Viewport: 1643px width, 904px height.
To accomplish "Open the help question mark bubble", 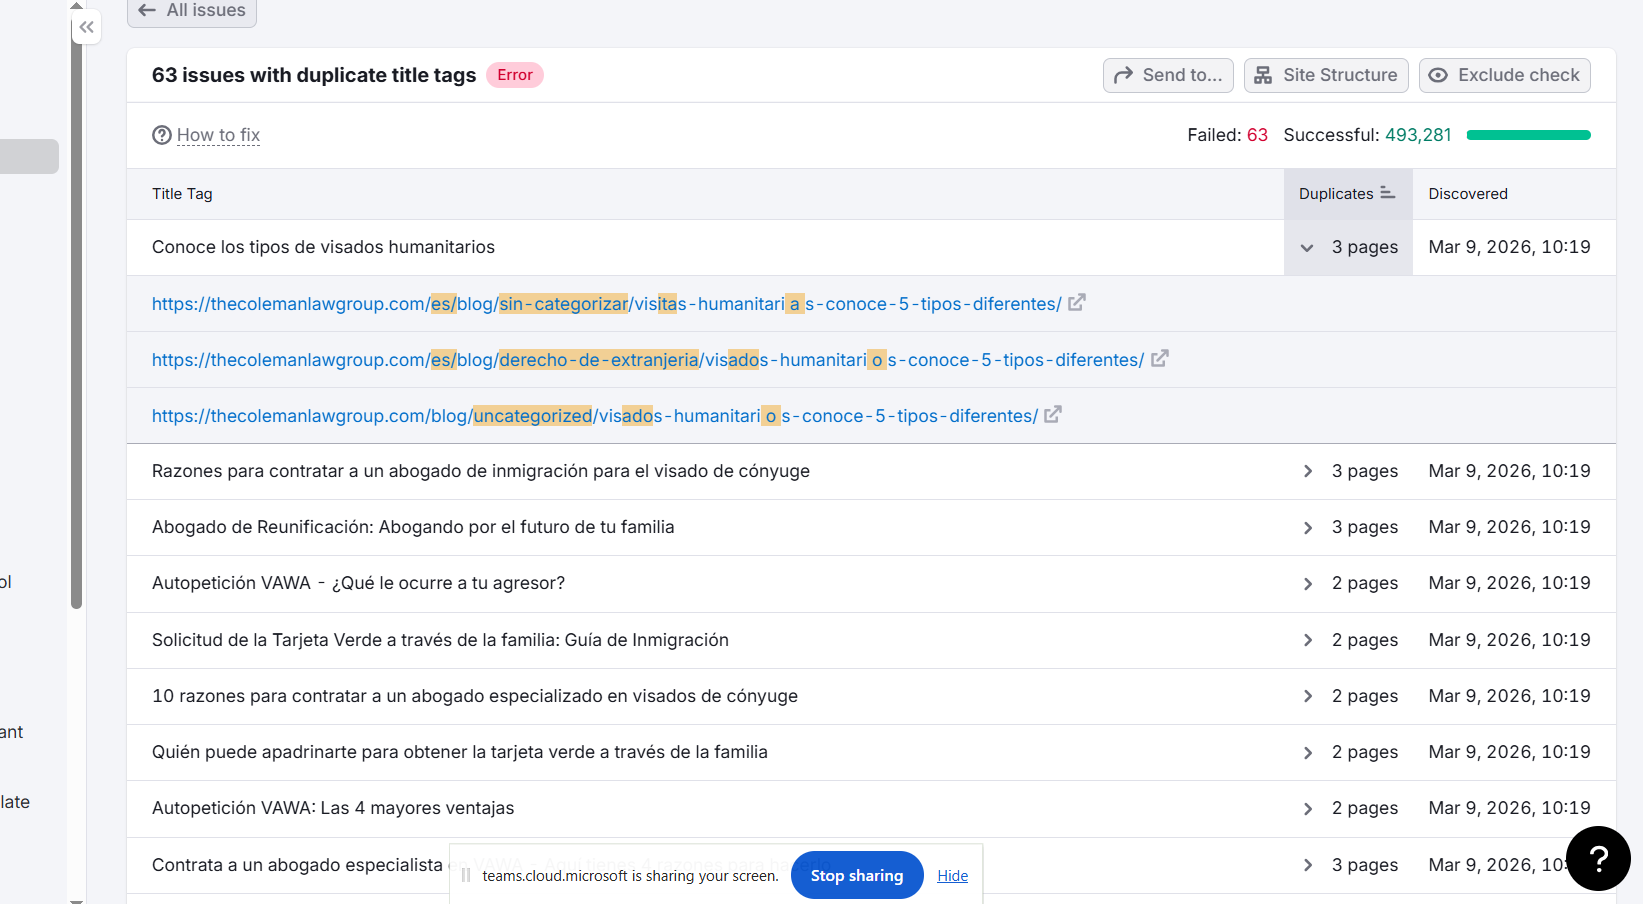I will coord(1598,858).
